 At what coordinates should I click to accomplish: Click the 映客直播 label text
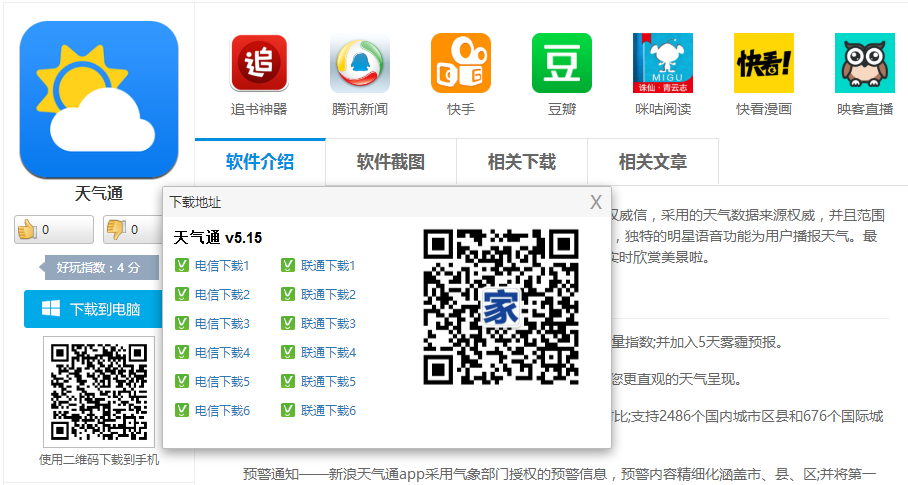[x=865, y=109]
